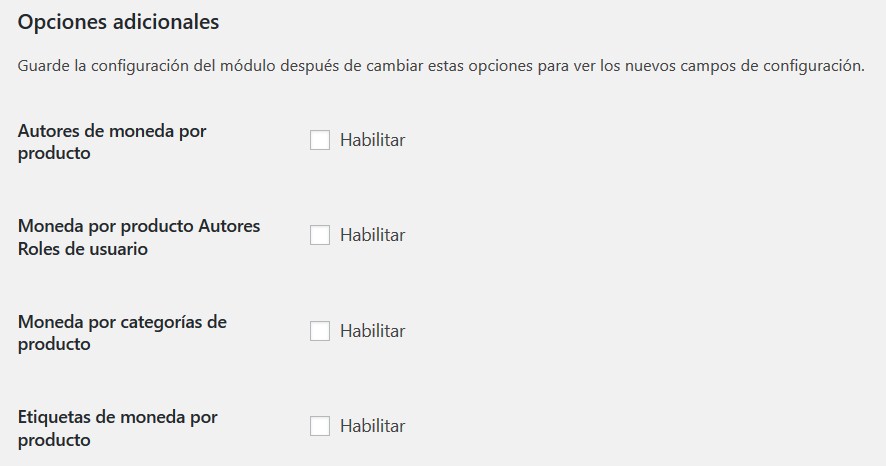Click the word 'Autores' in first option title

click(x=51, y=131)
